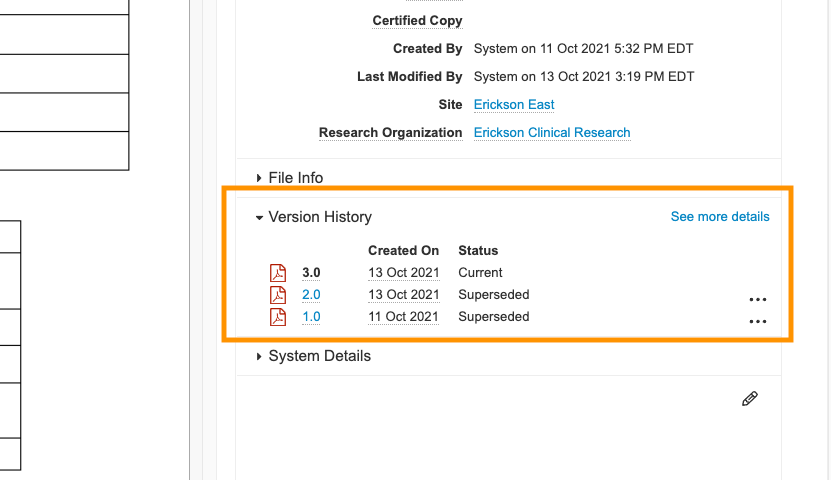
Task: Open the PDF icon for version 1.0
Action: pos(278,317)
